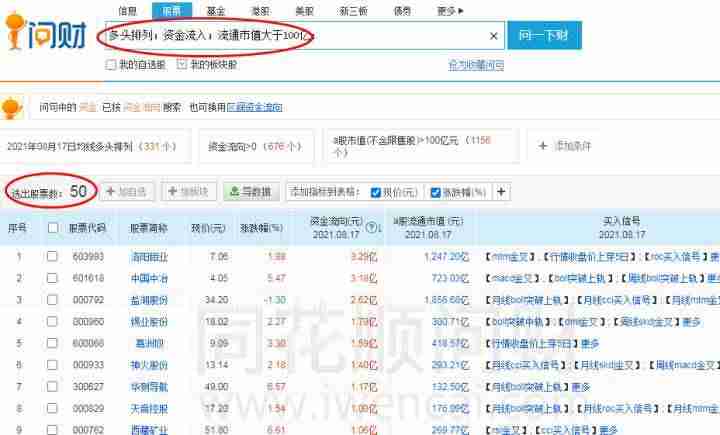Open the 中国中冶 stock link
This screenshot has height=435, width=720.
(149, 278)
